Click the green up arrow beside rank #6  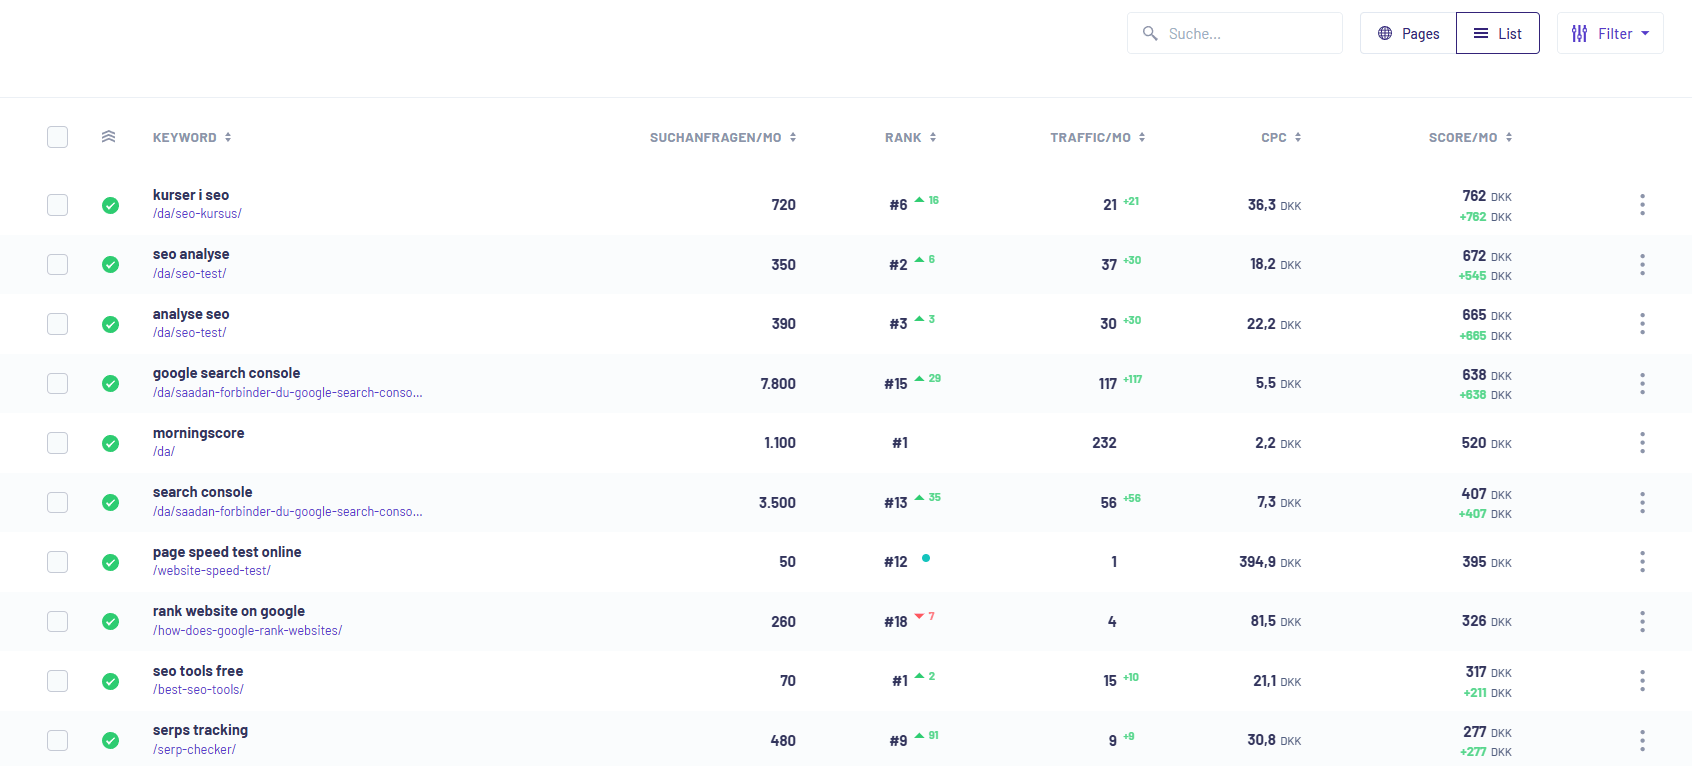click(x=919, y=200)
